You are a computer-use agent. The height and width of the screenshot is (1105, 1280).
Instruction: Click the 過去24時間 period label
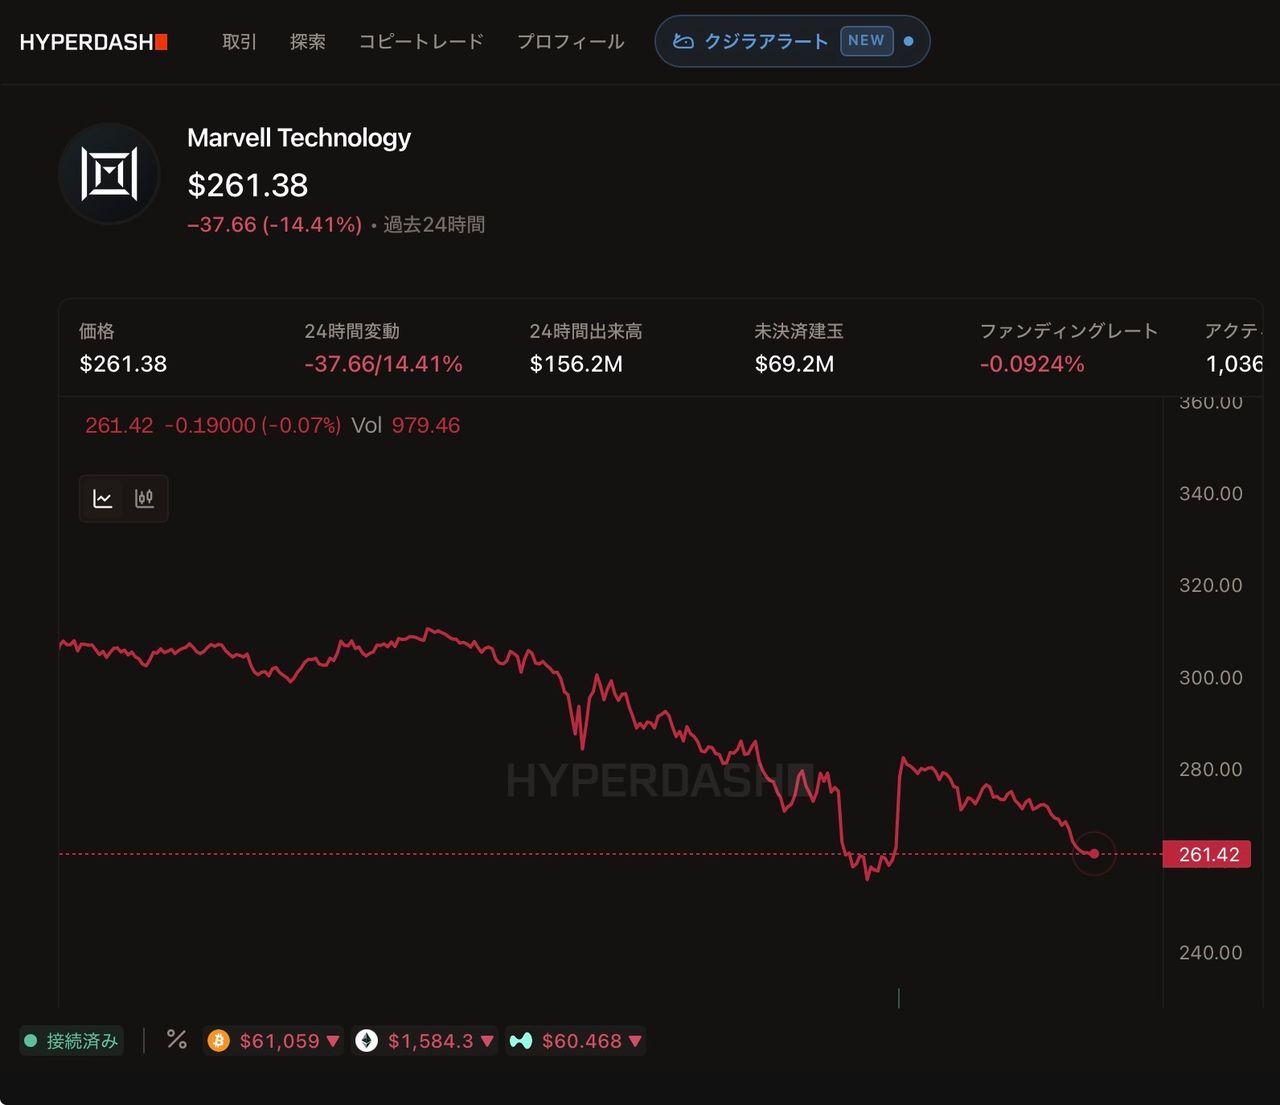click(434, 225)
